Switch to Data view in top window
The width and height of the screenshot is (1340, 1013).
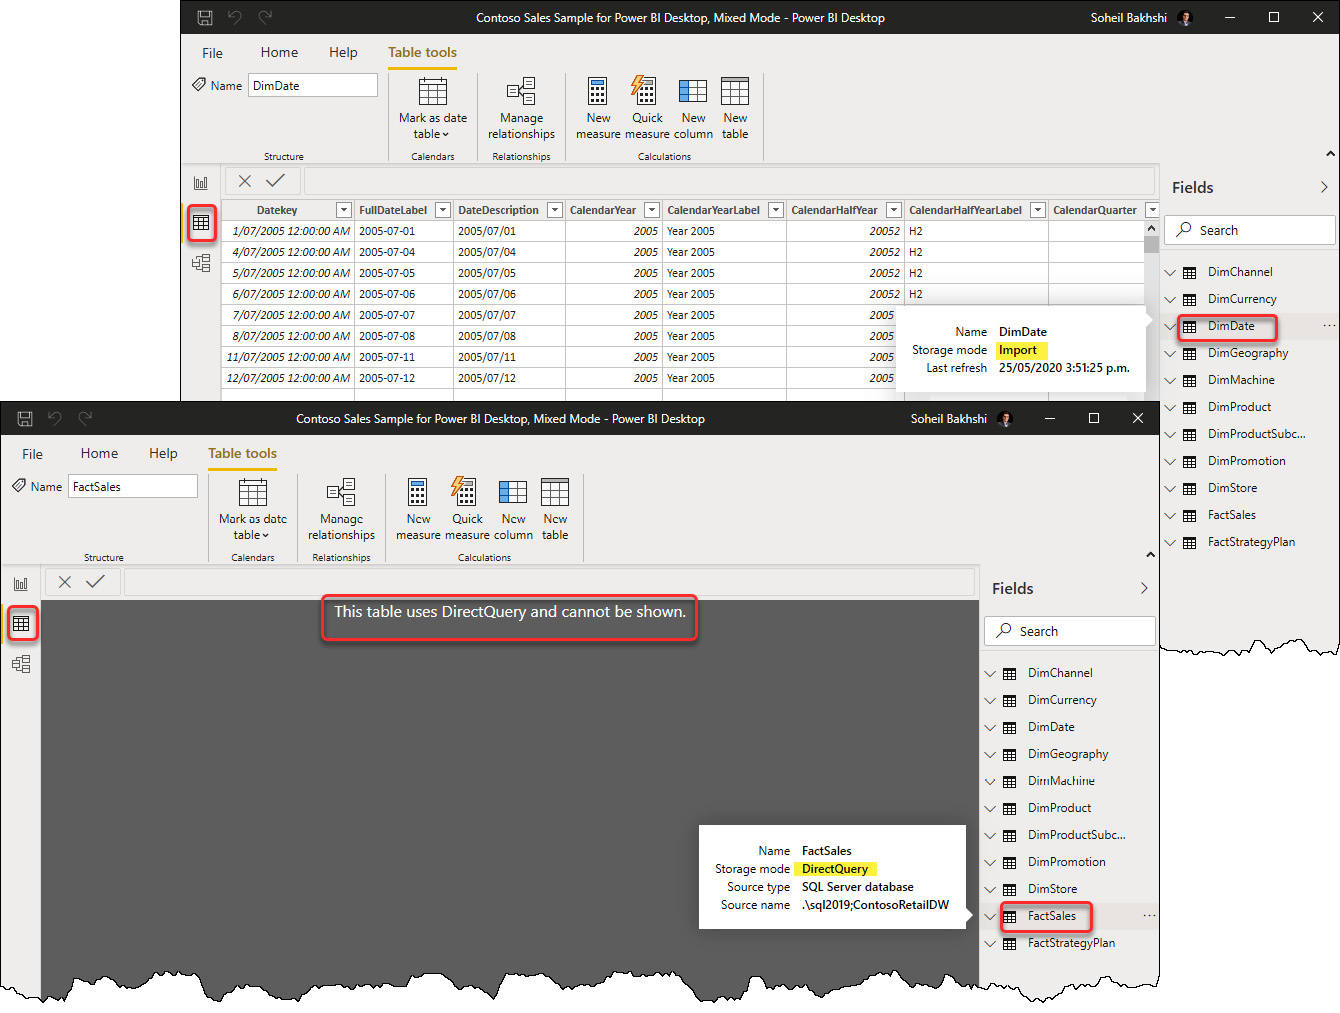tap(201, 222)
